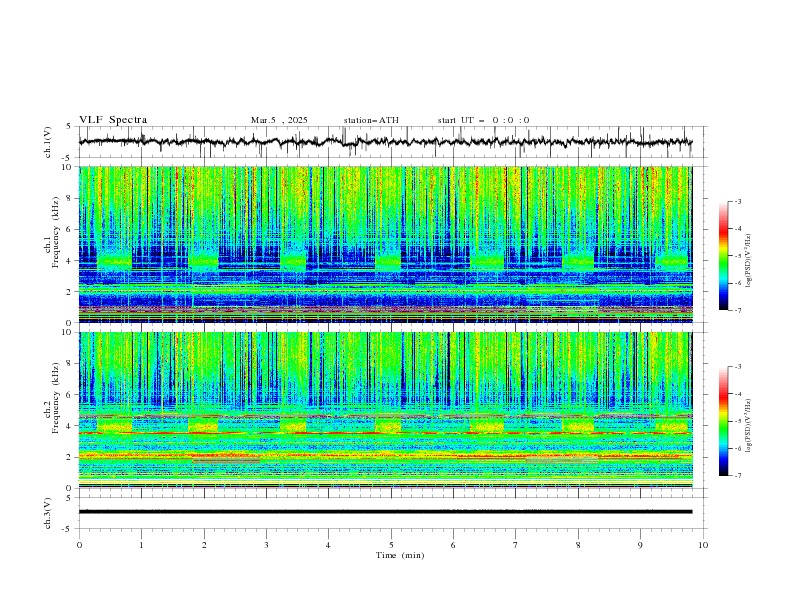This screenshot has width=792, height=612.
Task: Click the upper PSD color scale bar
Action: point(723,255)
